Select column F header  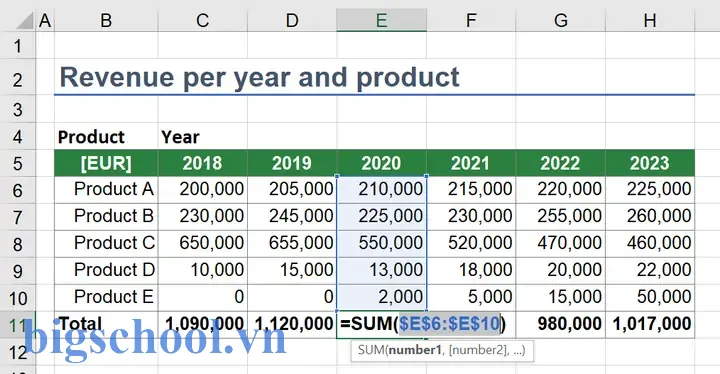tap(471, 21)
